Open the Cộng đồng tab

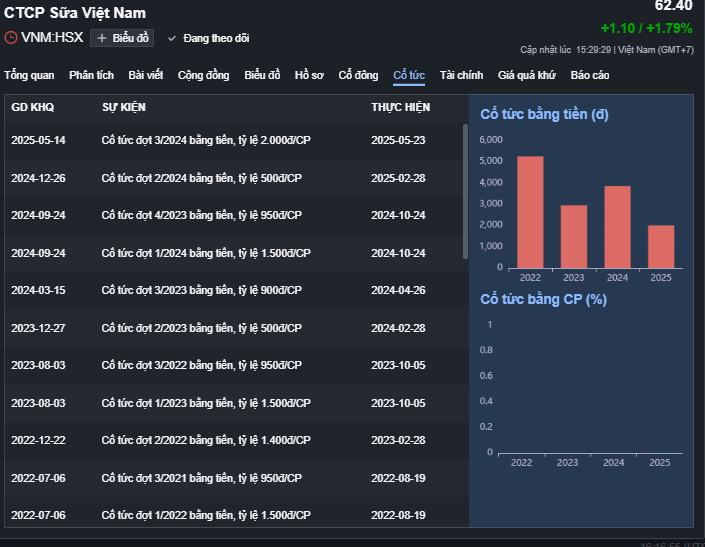pos(203,76)
